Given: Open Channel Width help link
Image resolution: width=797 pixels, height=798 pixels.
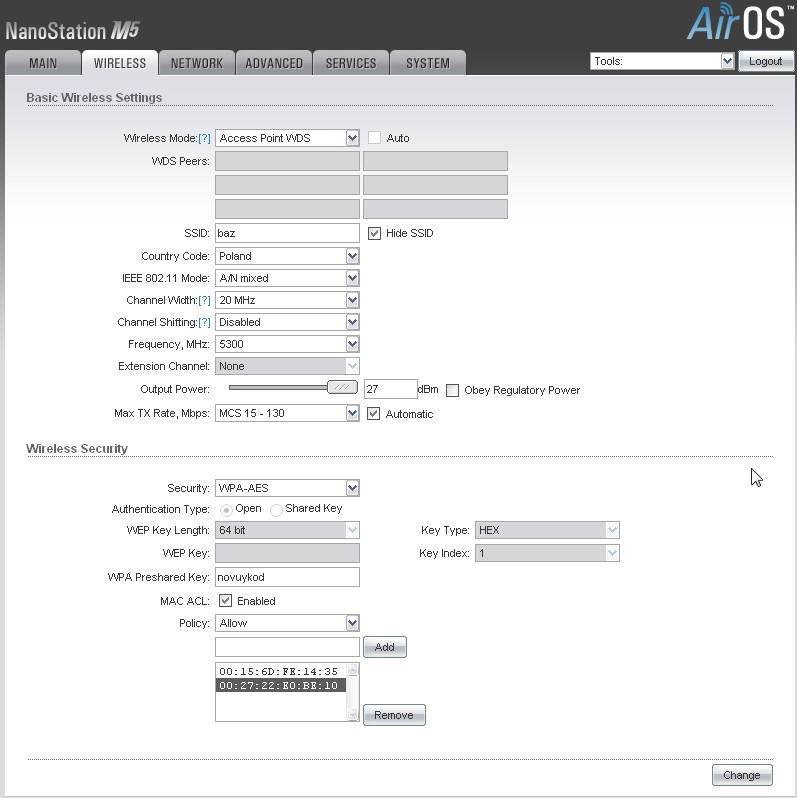Looking at the screenshot, I should [204, 300].
